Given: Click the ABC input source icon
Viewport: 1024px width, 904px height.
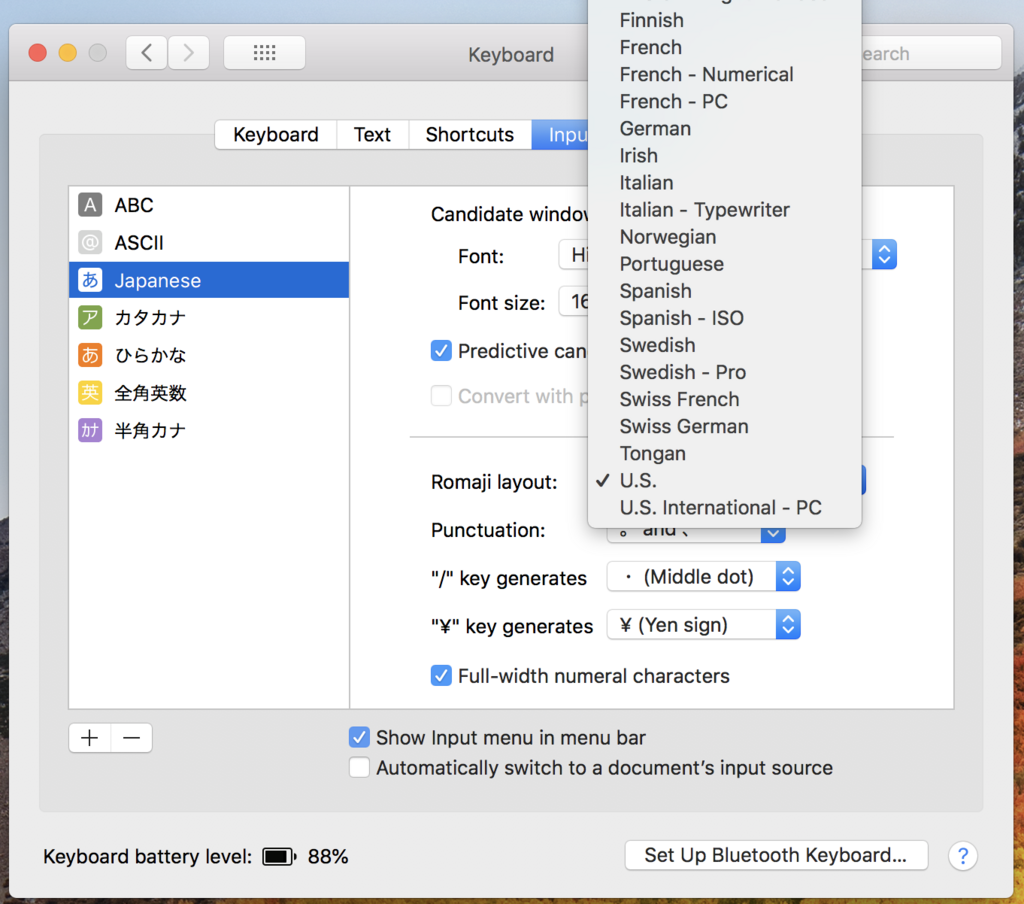Looking at the screenshot, I should point(90,204).
